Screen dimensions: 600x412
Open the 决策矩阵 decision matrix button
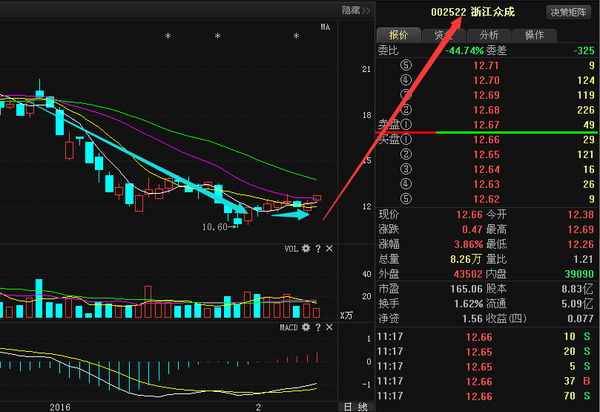click(569, 12)
